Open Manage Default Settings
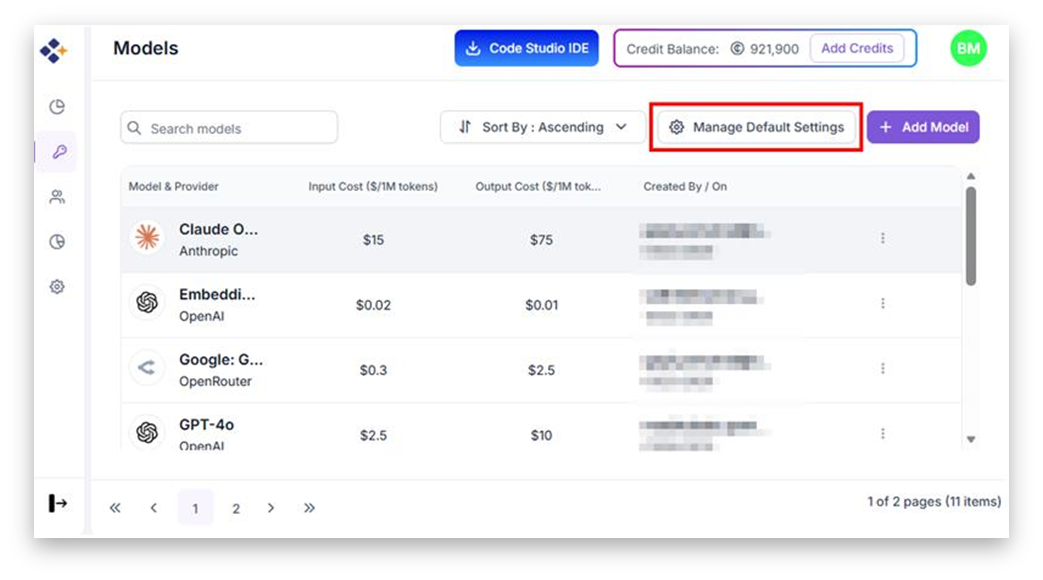 click(x=756, y=127)
